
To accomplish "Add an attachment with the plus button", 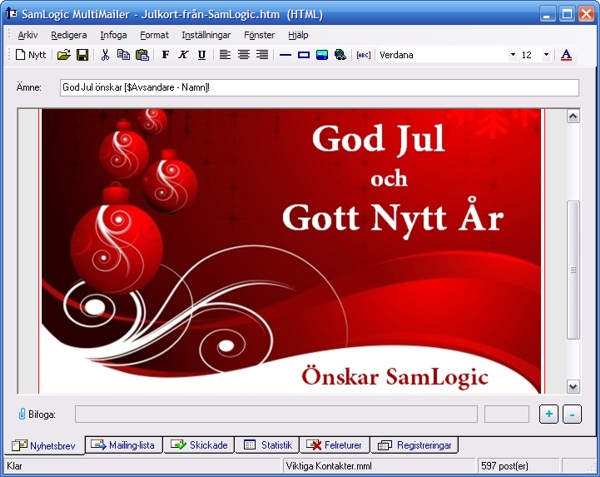I will [x=549, y=414].
